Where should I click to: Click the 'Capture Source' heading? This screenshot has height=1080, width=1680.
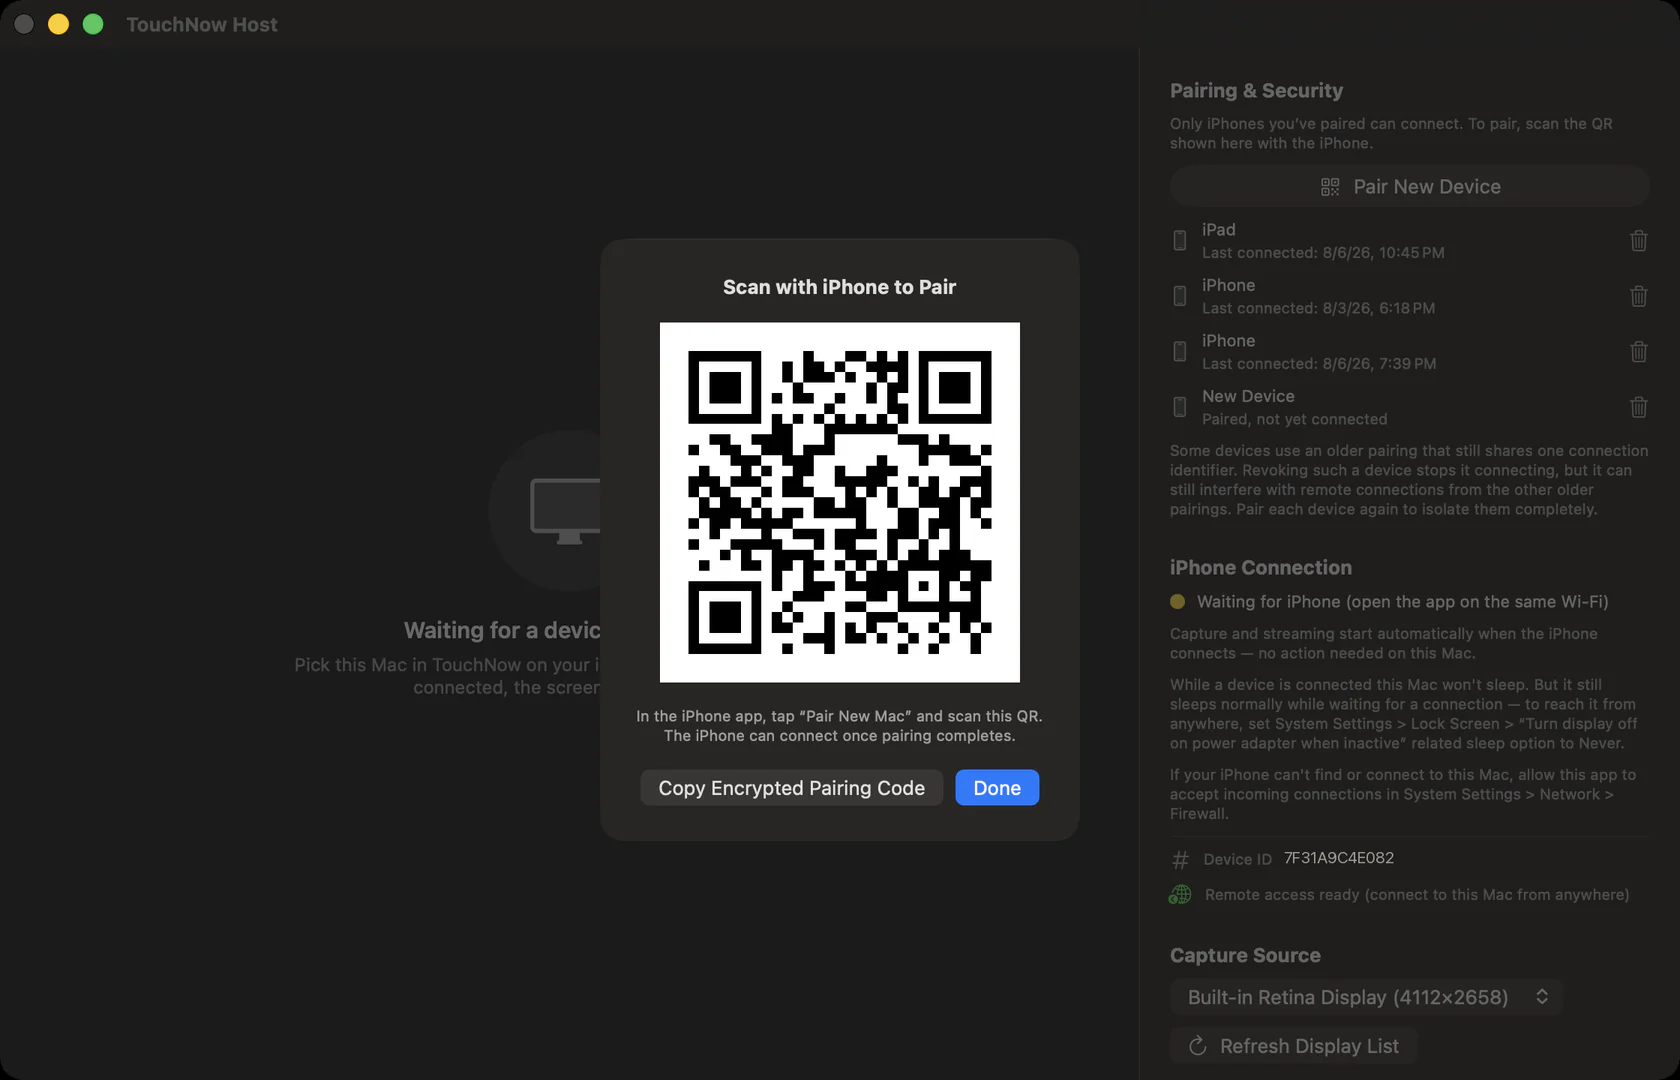[x=1245, y=955]
